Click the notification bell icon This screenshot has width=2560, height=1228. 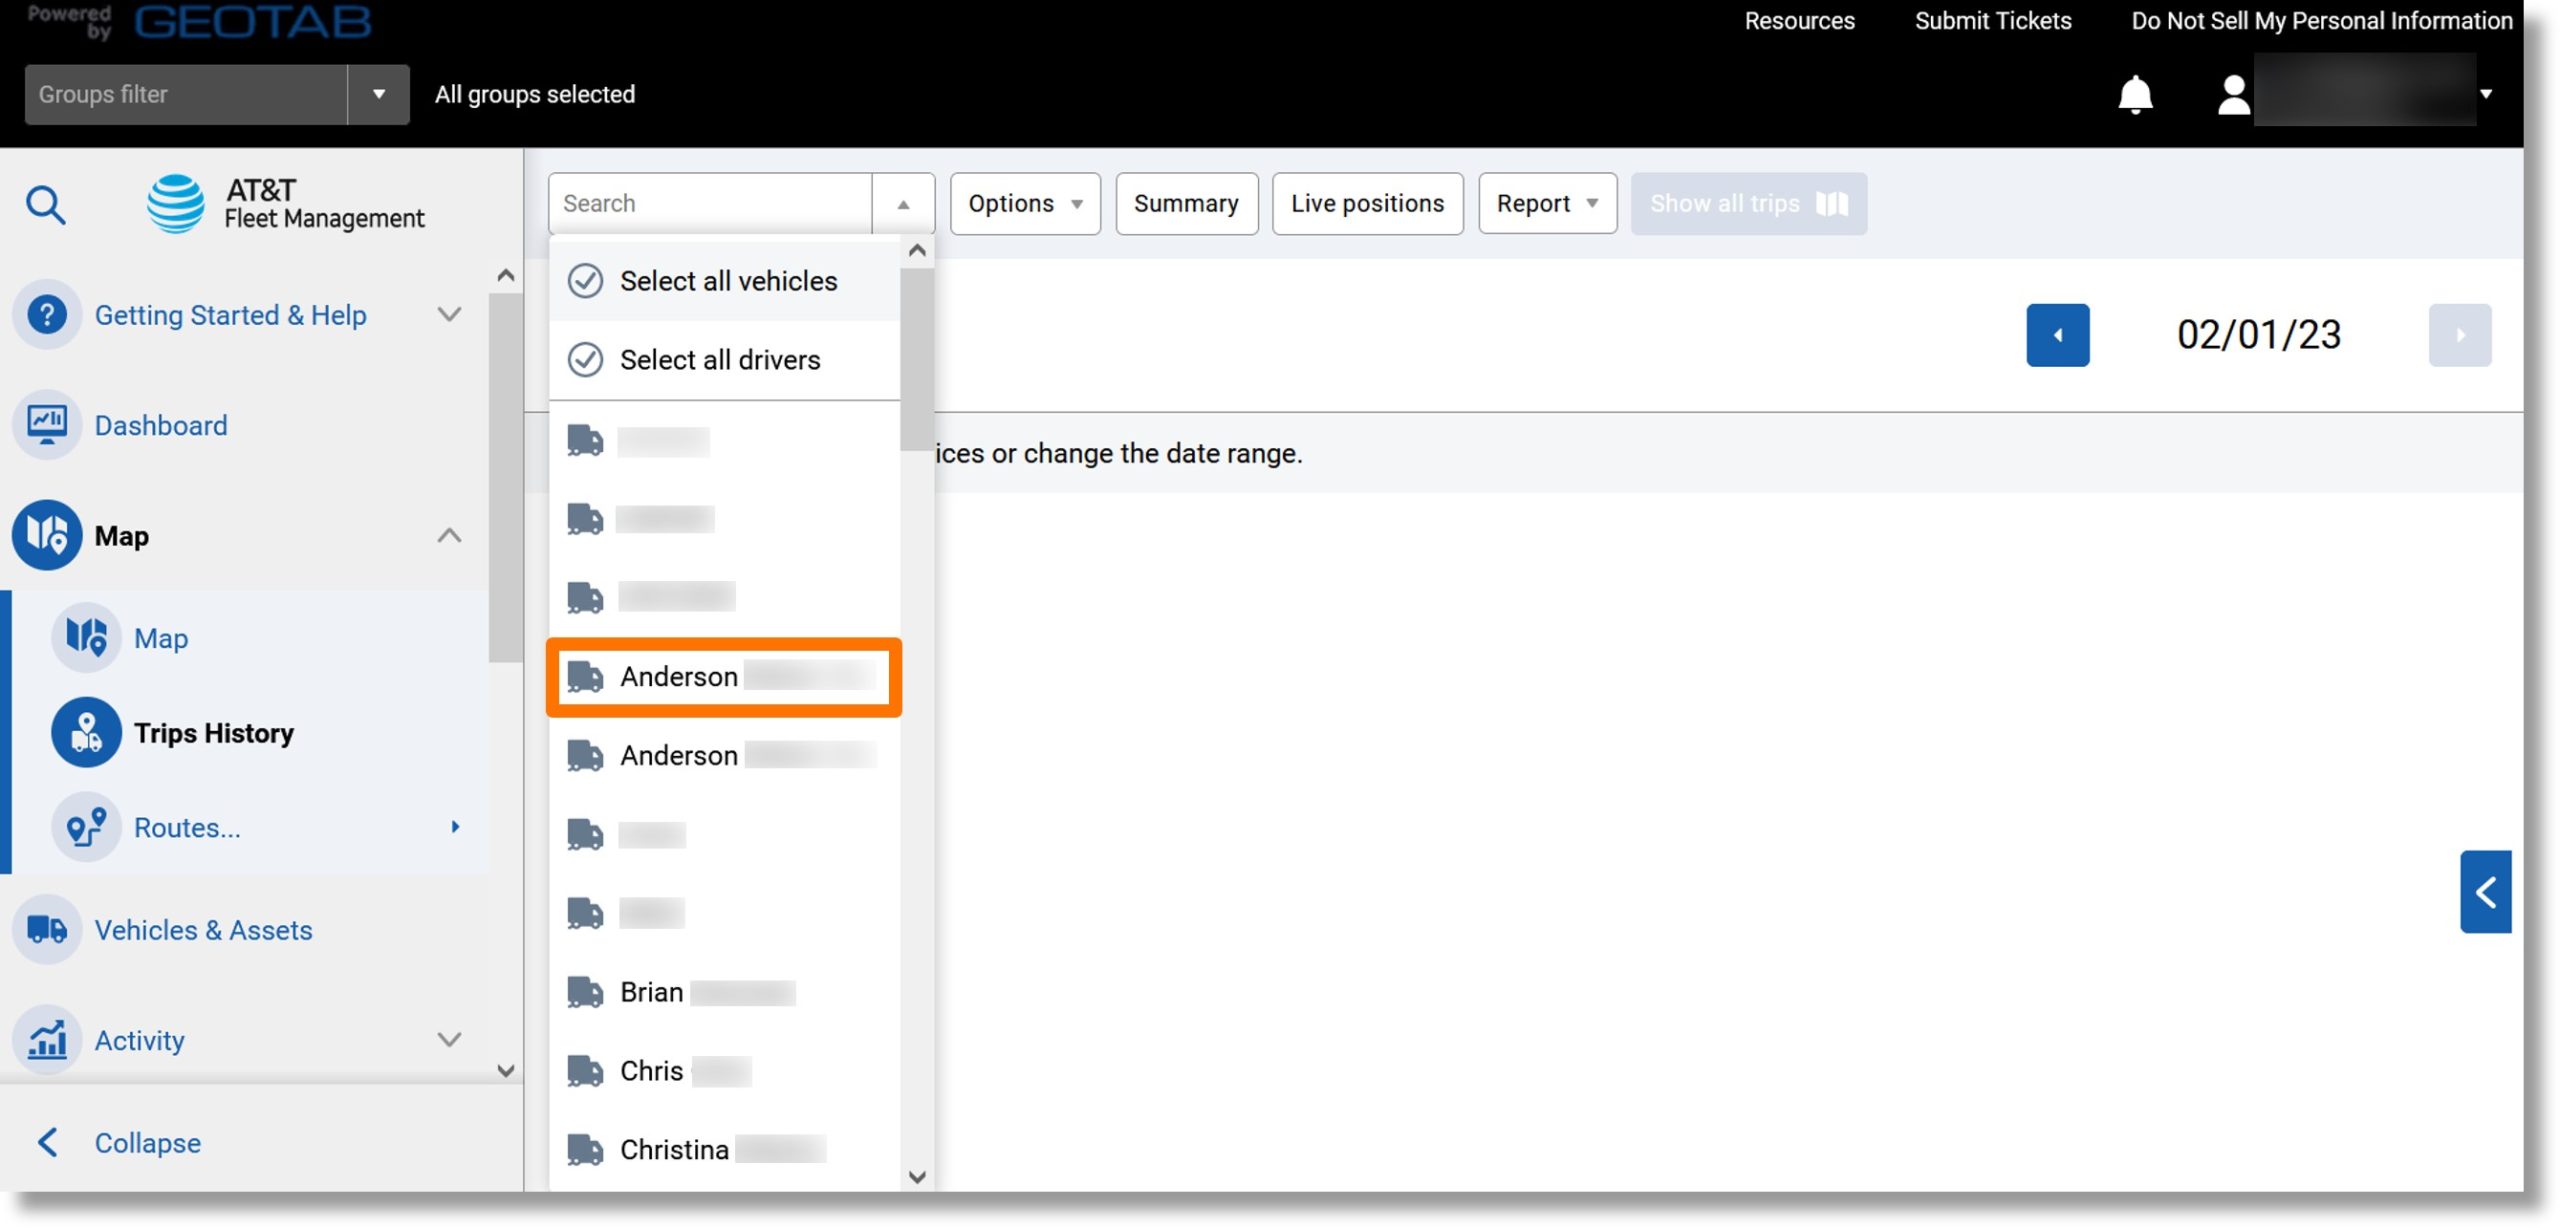click(x=2132, y=93)
